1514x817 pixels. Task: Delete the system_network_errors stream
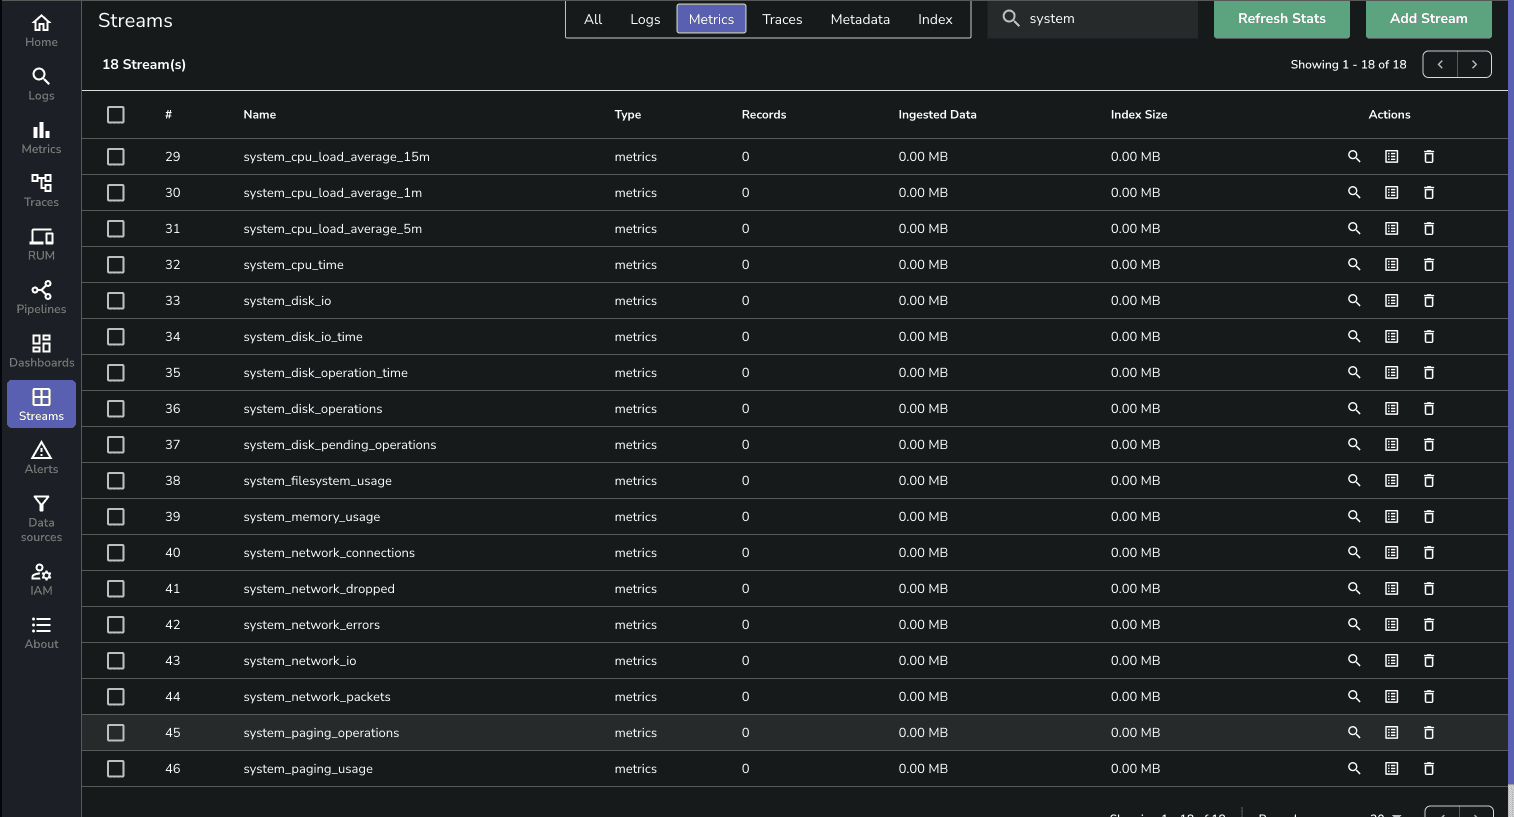1428,625
